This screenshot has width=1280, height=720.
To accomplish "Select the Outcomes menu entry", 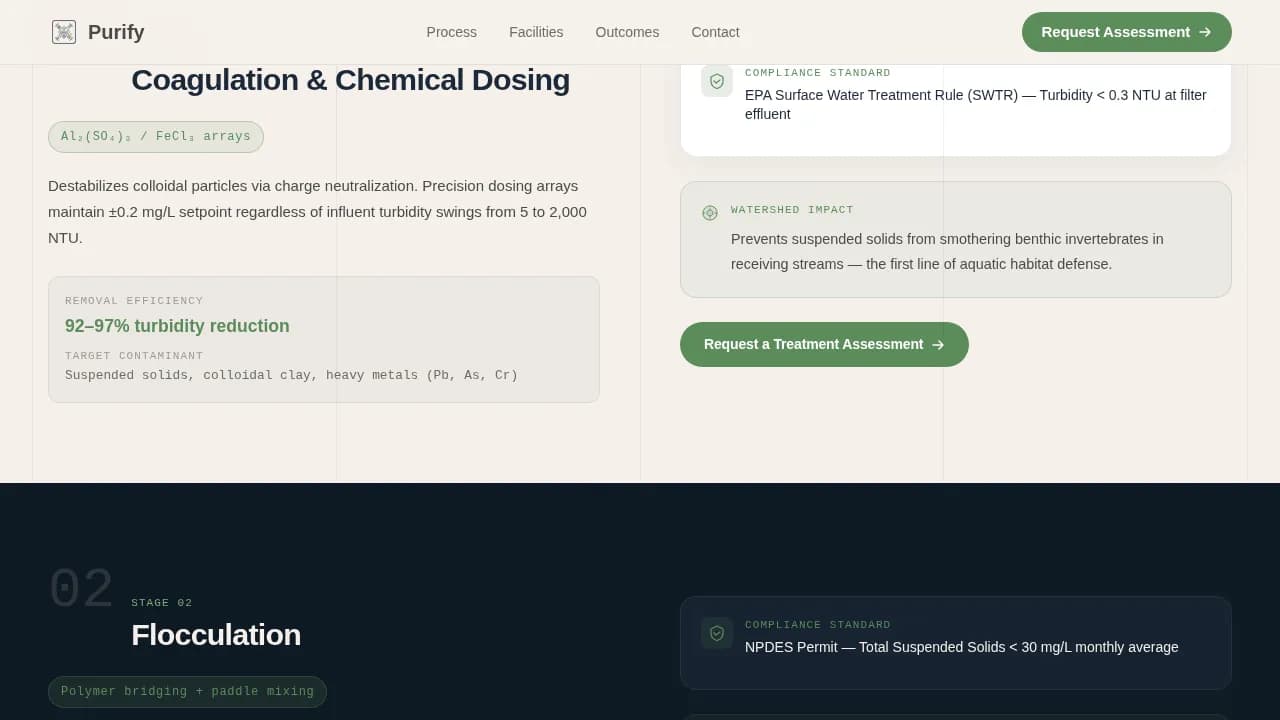I will 627,32.
